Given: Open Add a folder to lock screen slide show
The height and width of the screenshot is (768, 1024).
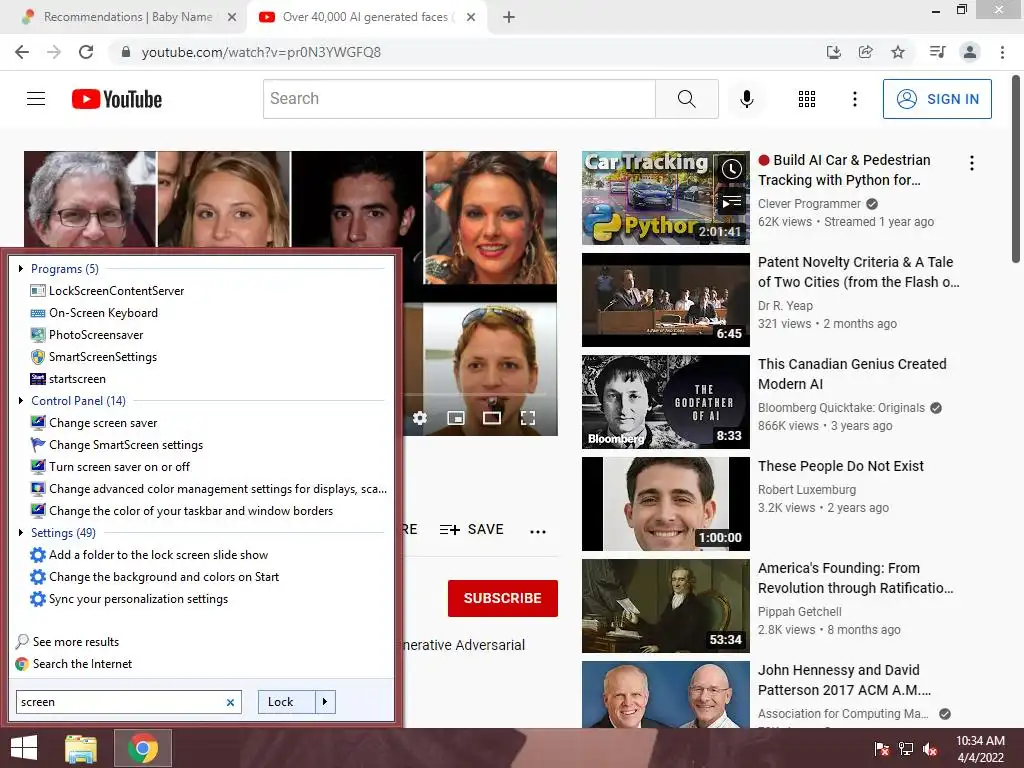Looking at the screenshot, I should (158, 554).
